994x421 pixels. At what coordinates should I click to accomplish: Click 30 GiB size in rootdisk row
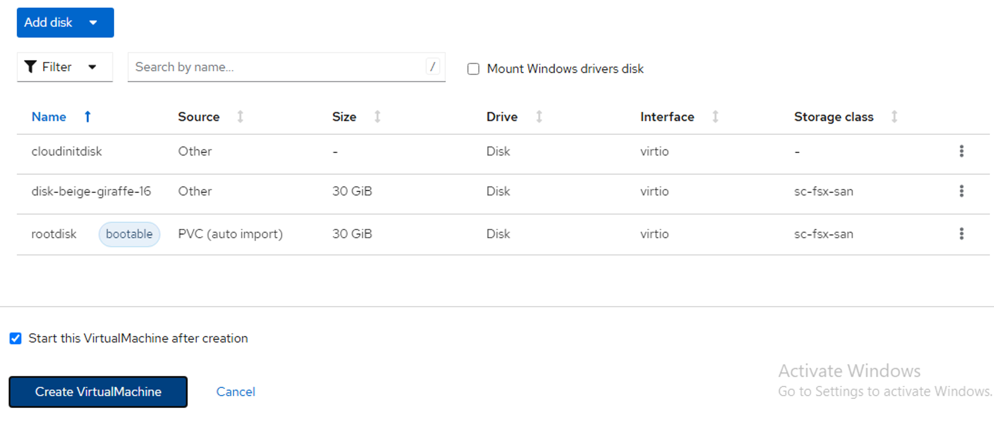(352, 234)
